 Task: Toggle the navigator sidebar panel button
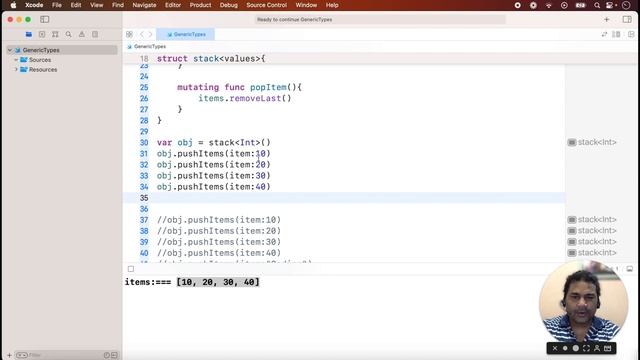pos(44,19)
